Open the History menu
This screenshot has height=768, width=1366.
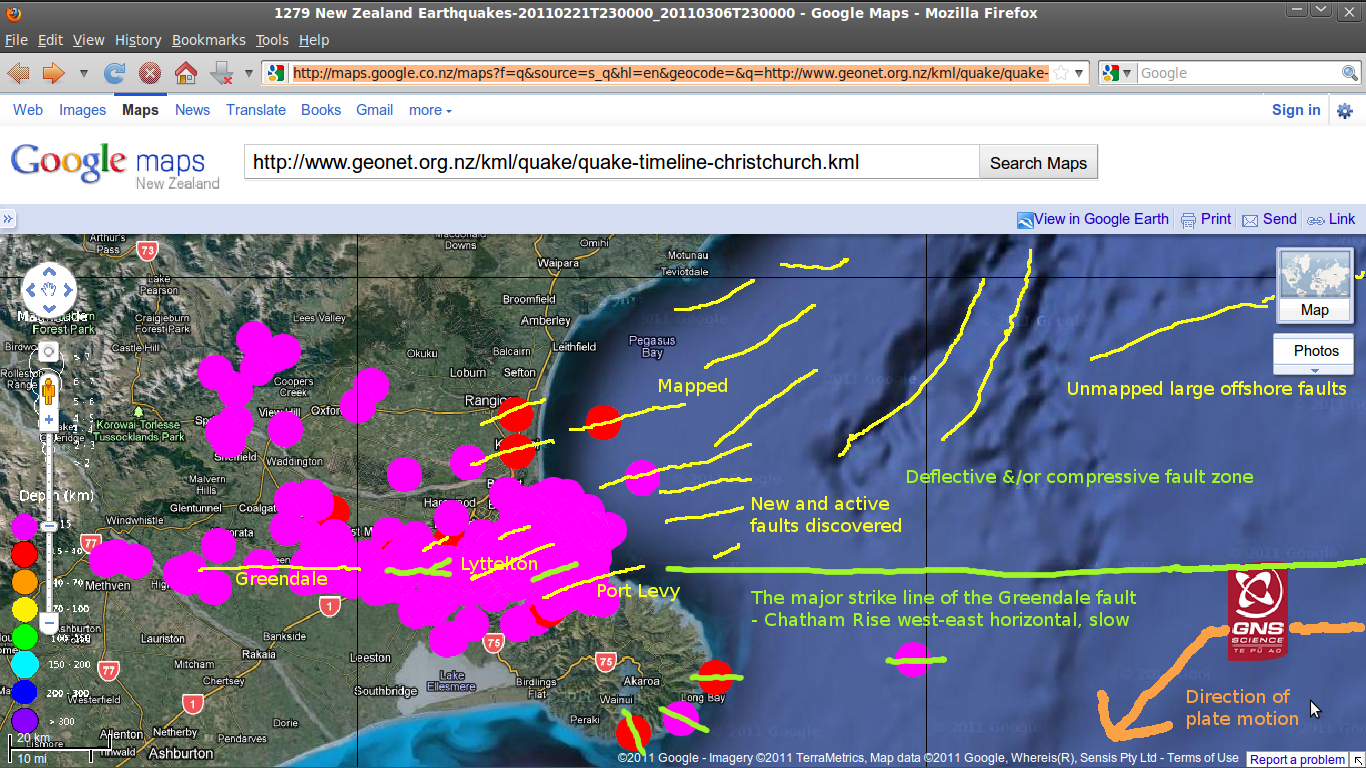click(138, 40)
